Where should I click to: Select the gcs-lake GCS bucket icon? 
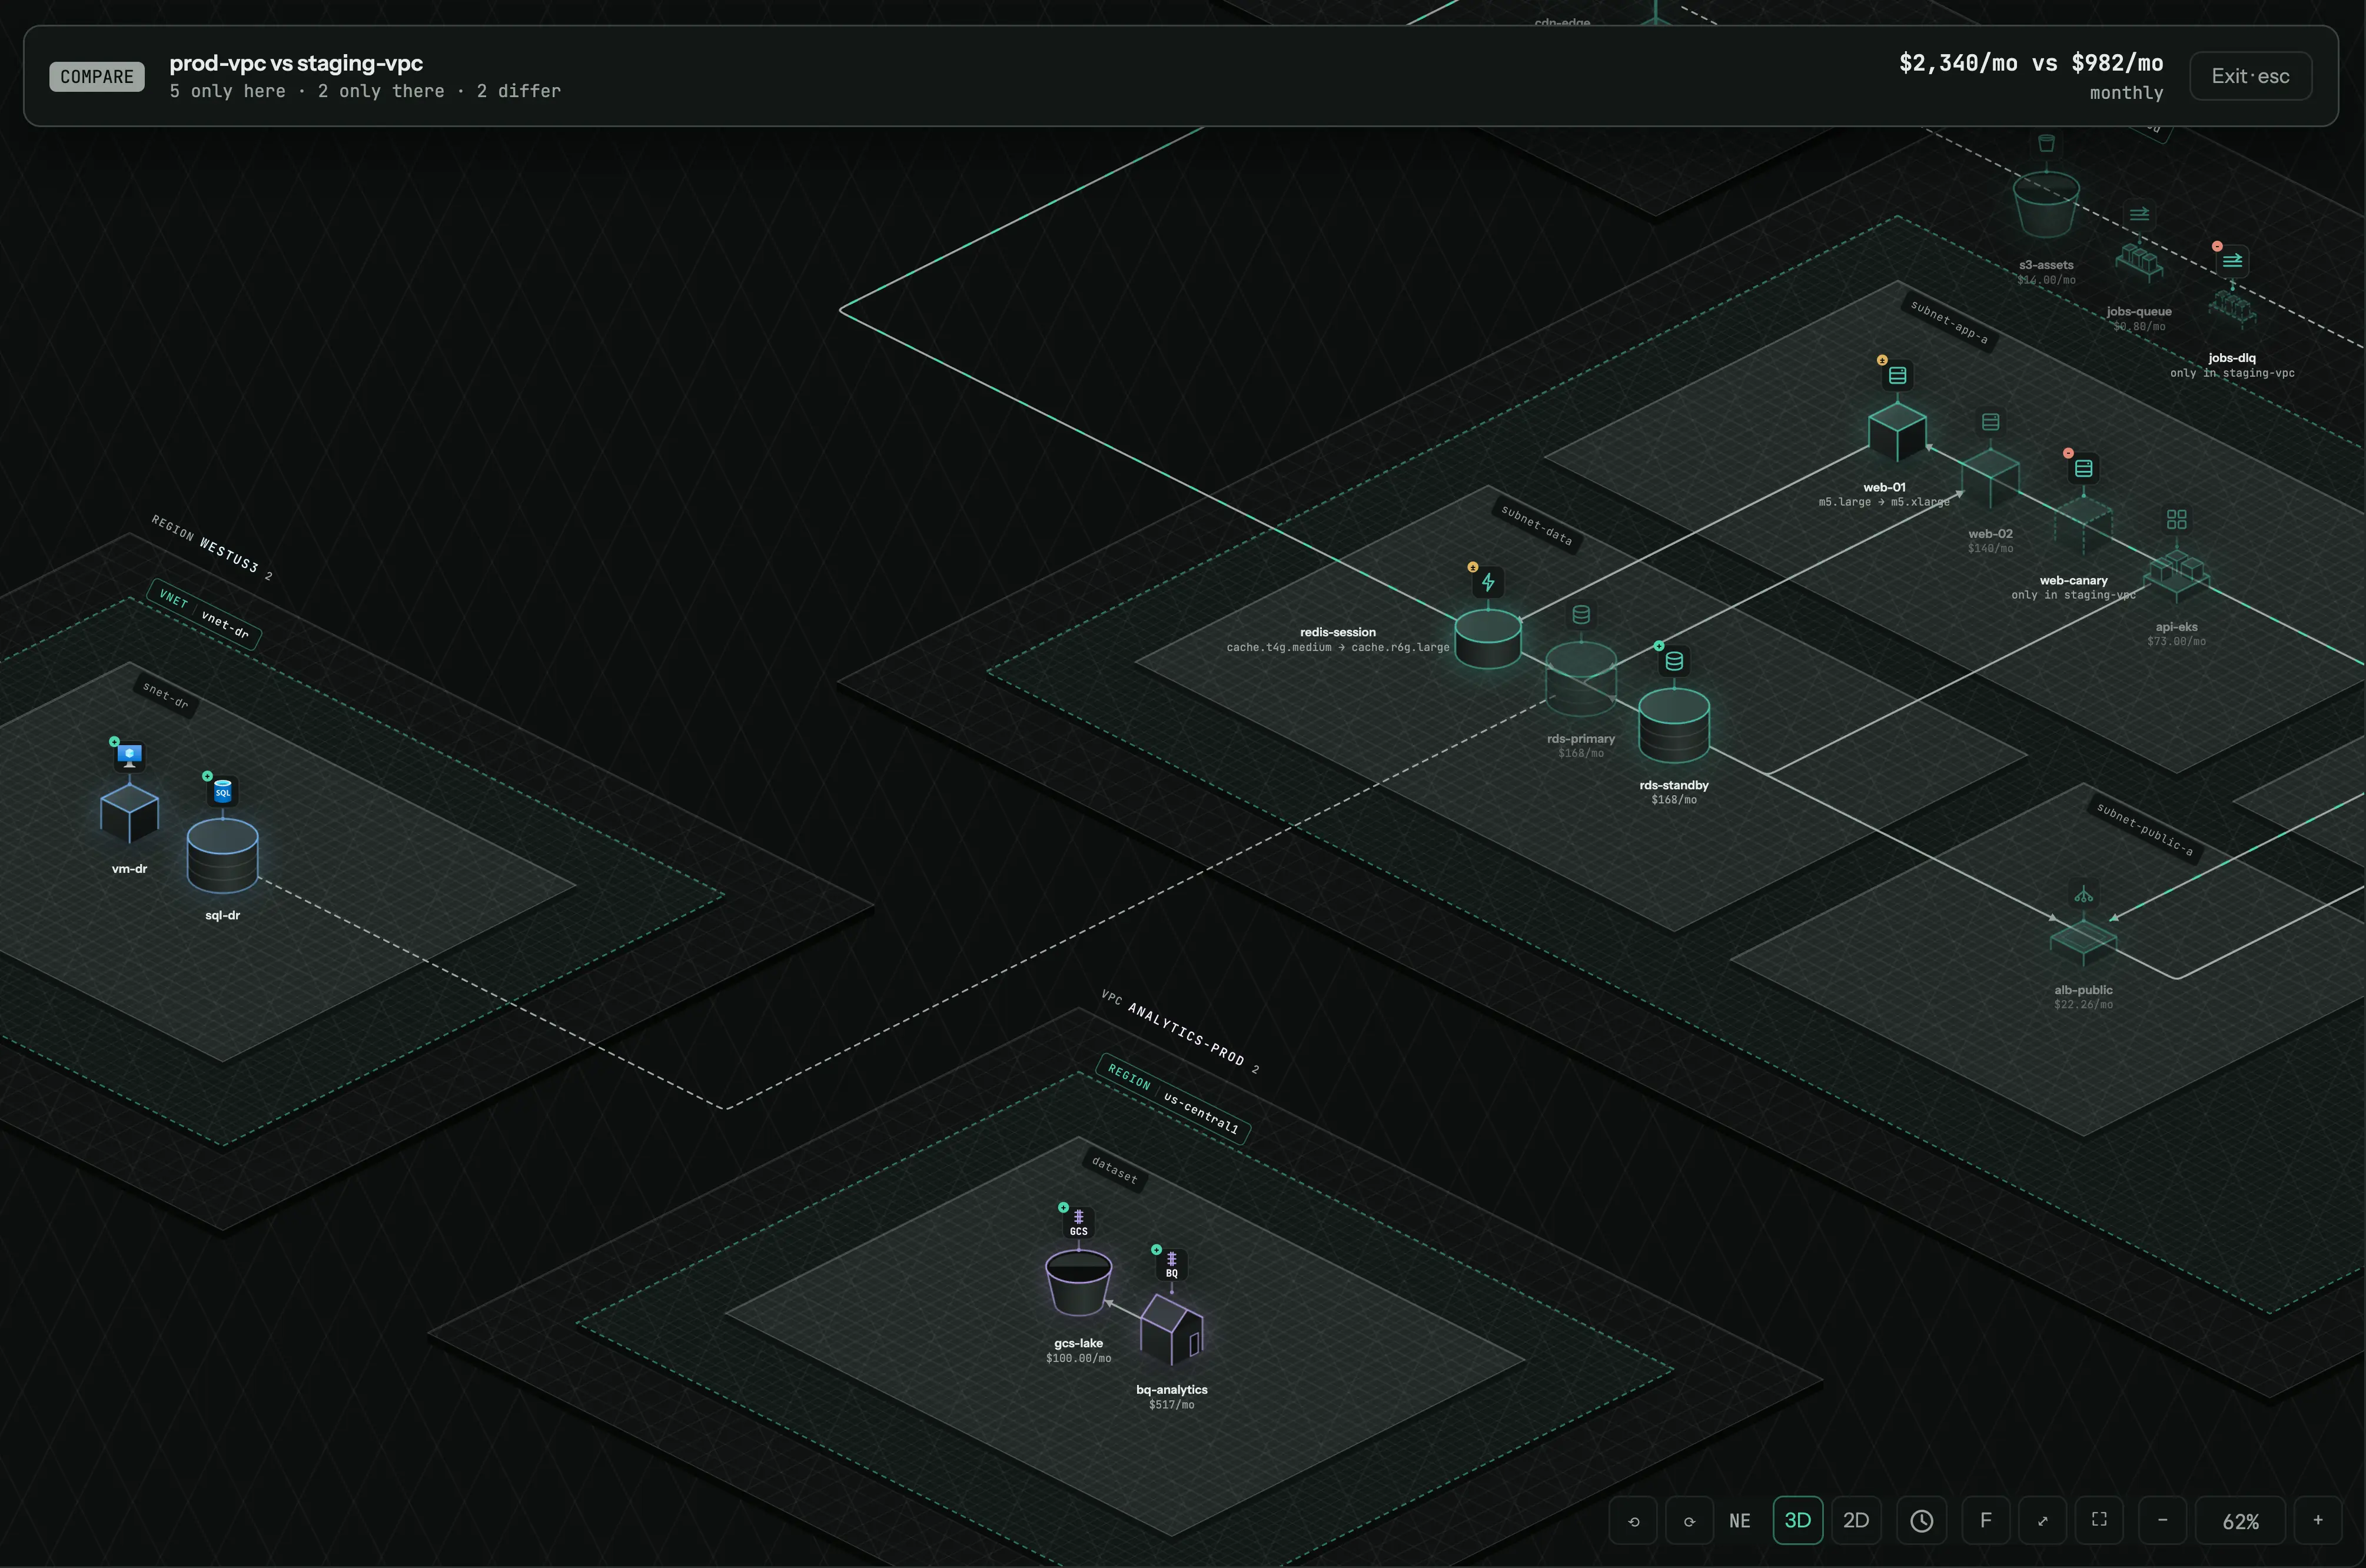pos(1079,1223)
